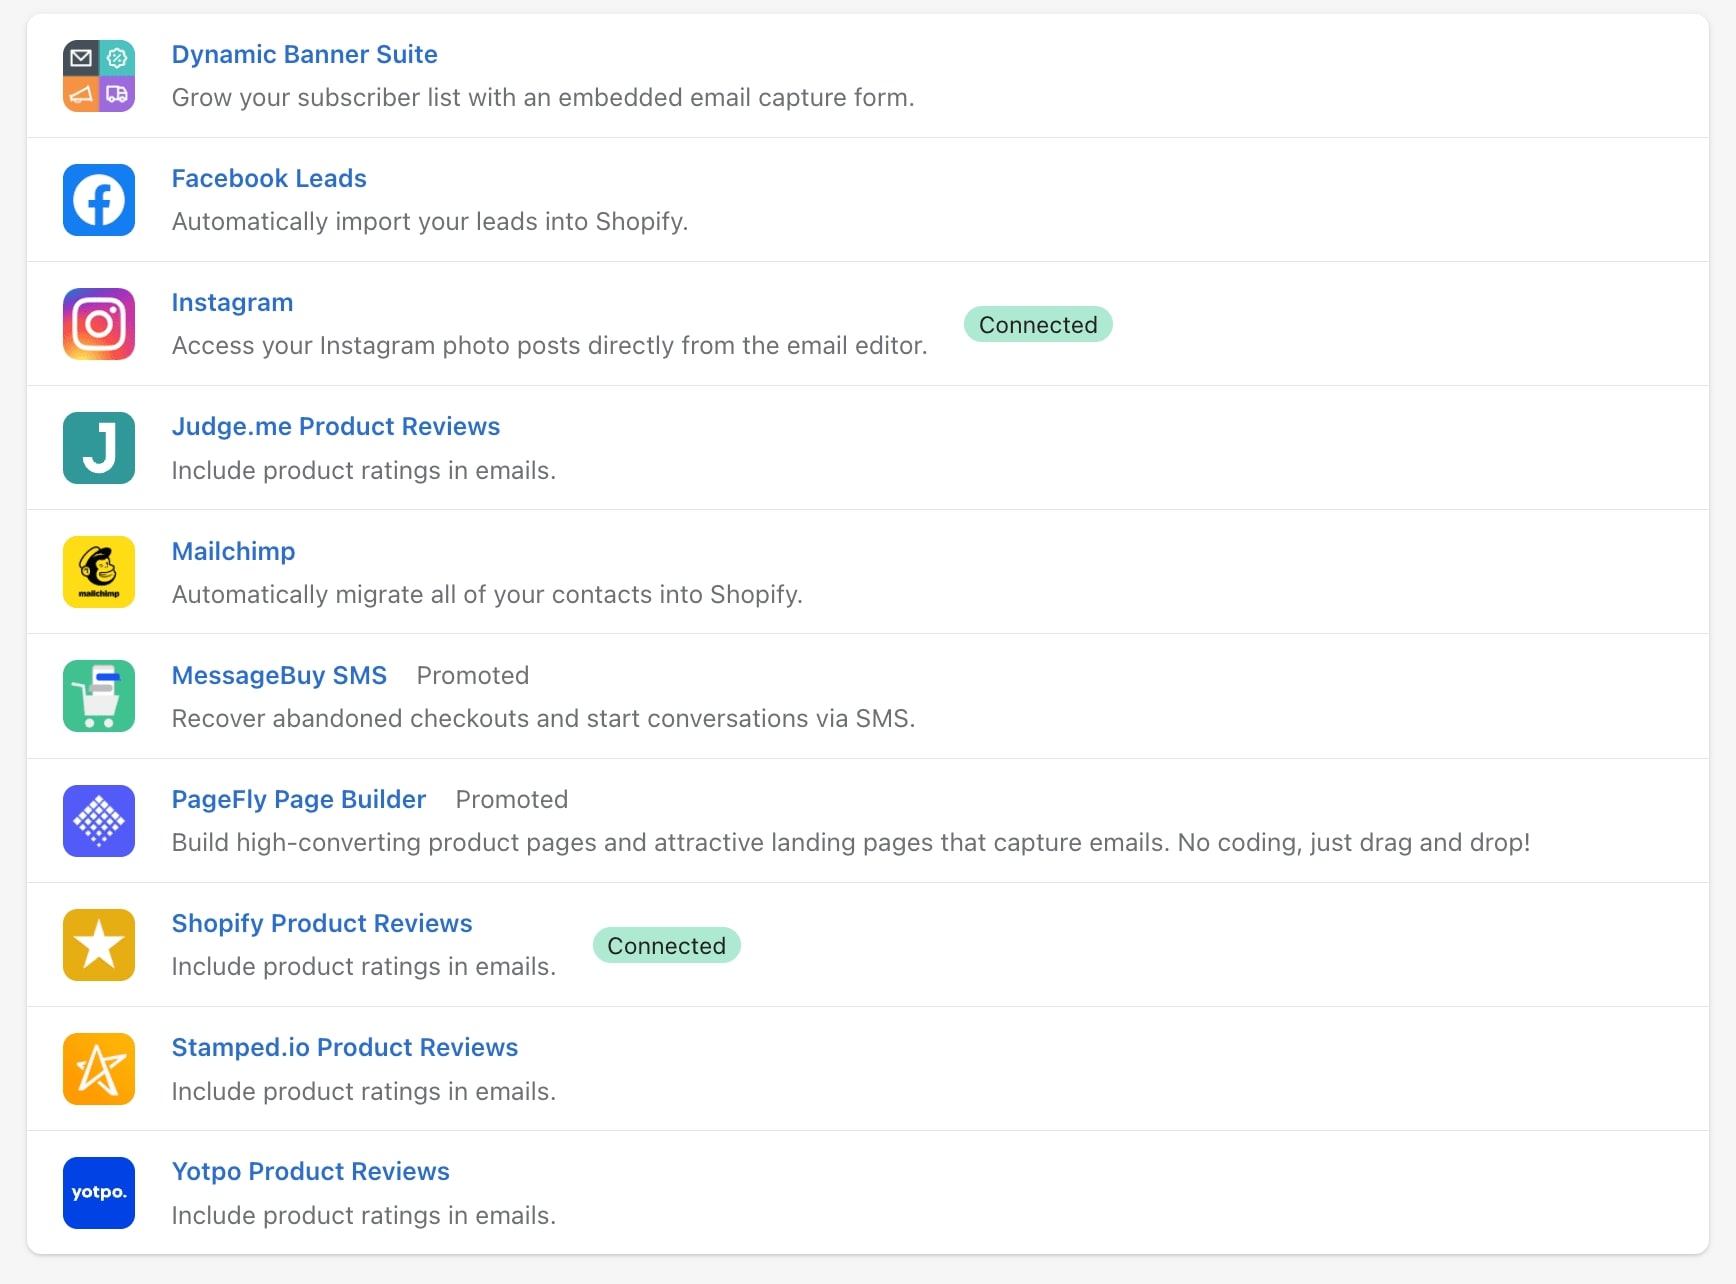This screenshot has width=1736, height=1284.
Task: Open the PageFly Page Builder link
Action: (x=299, y=799)
